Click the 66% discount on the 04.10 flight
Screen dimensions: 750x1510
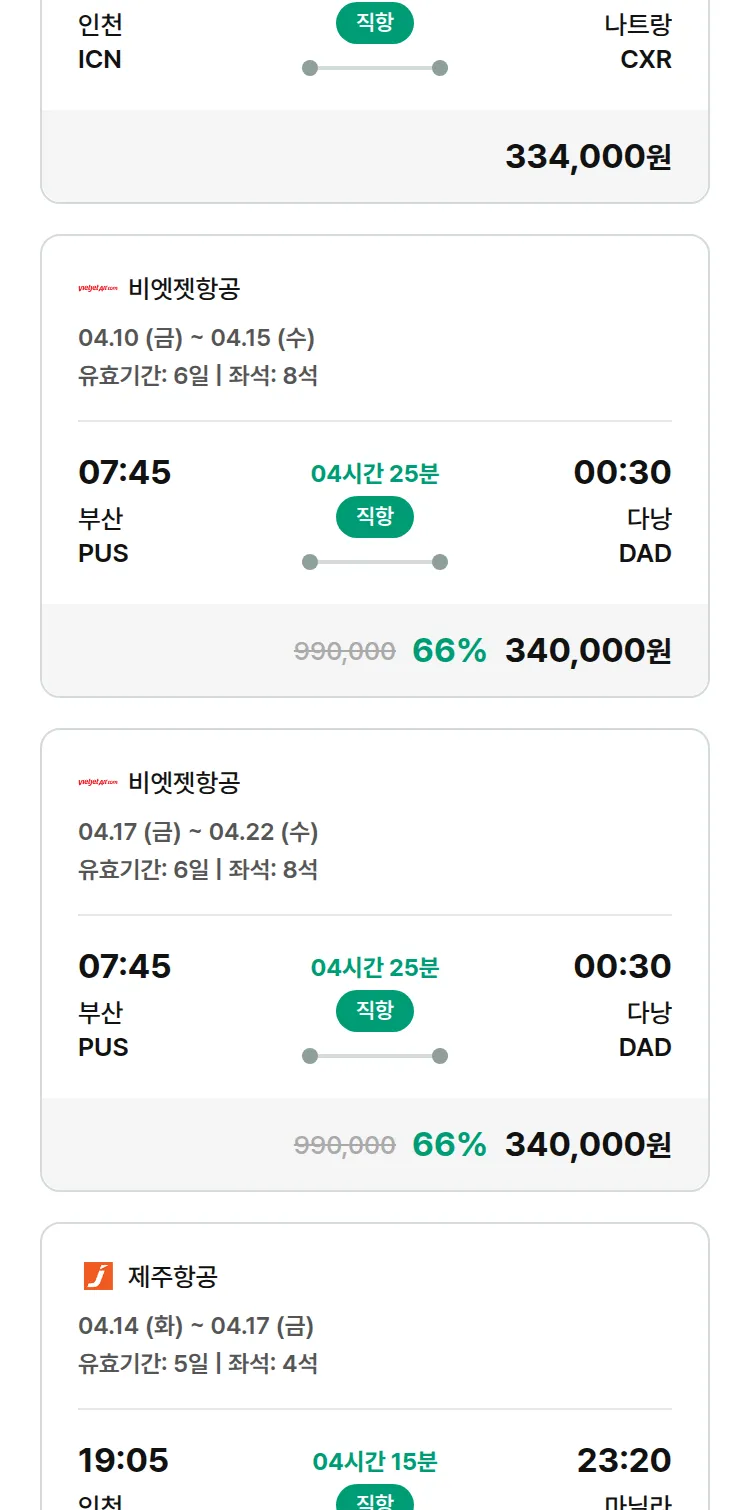449,651
